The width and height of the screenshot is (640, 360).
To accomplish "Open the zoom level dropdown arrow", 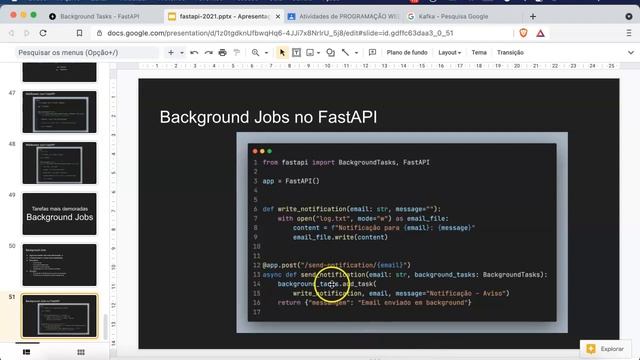I will pyautogui.click(x=266, y=53).
